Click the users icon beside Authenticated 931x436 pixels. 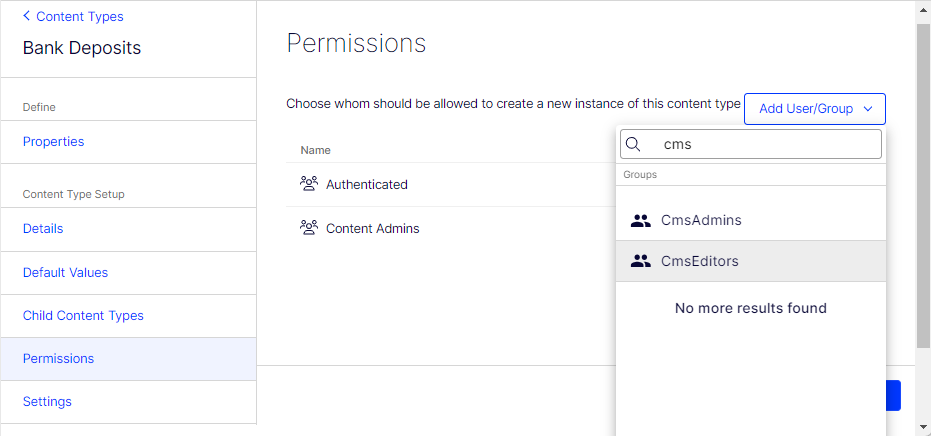point(308,184)
